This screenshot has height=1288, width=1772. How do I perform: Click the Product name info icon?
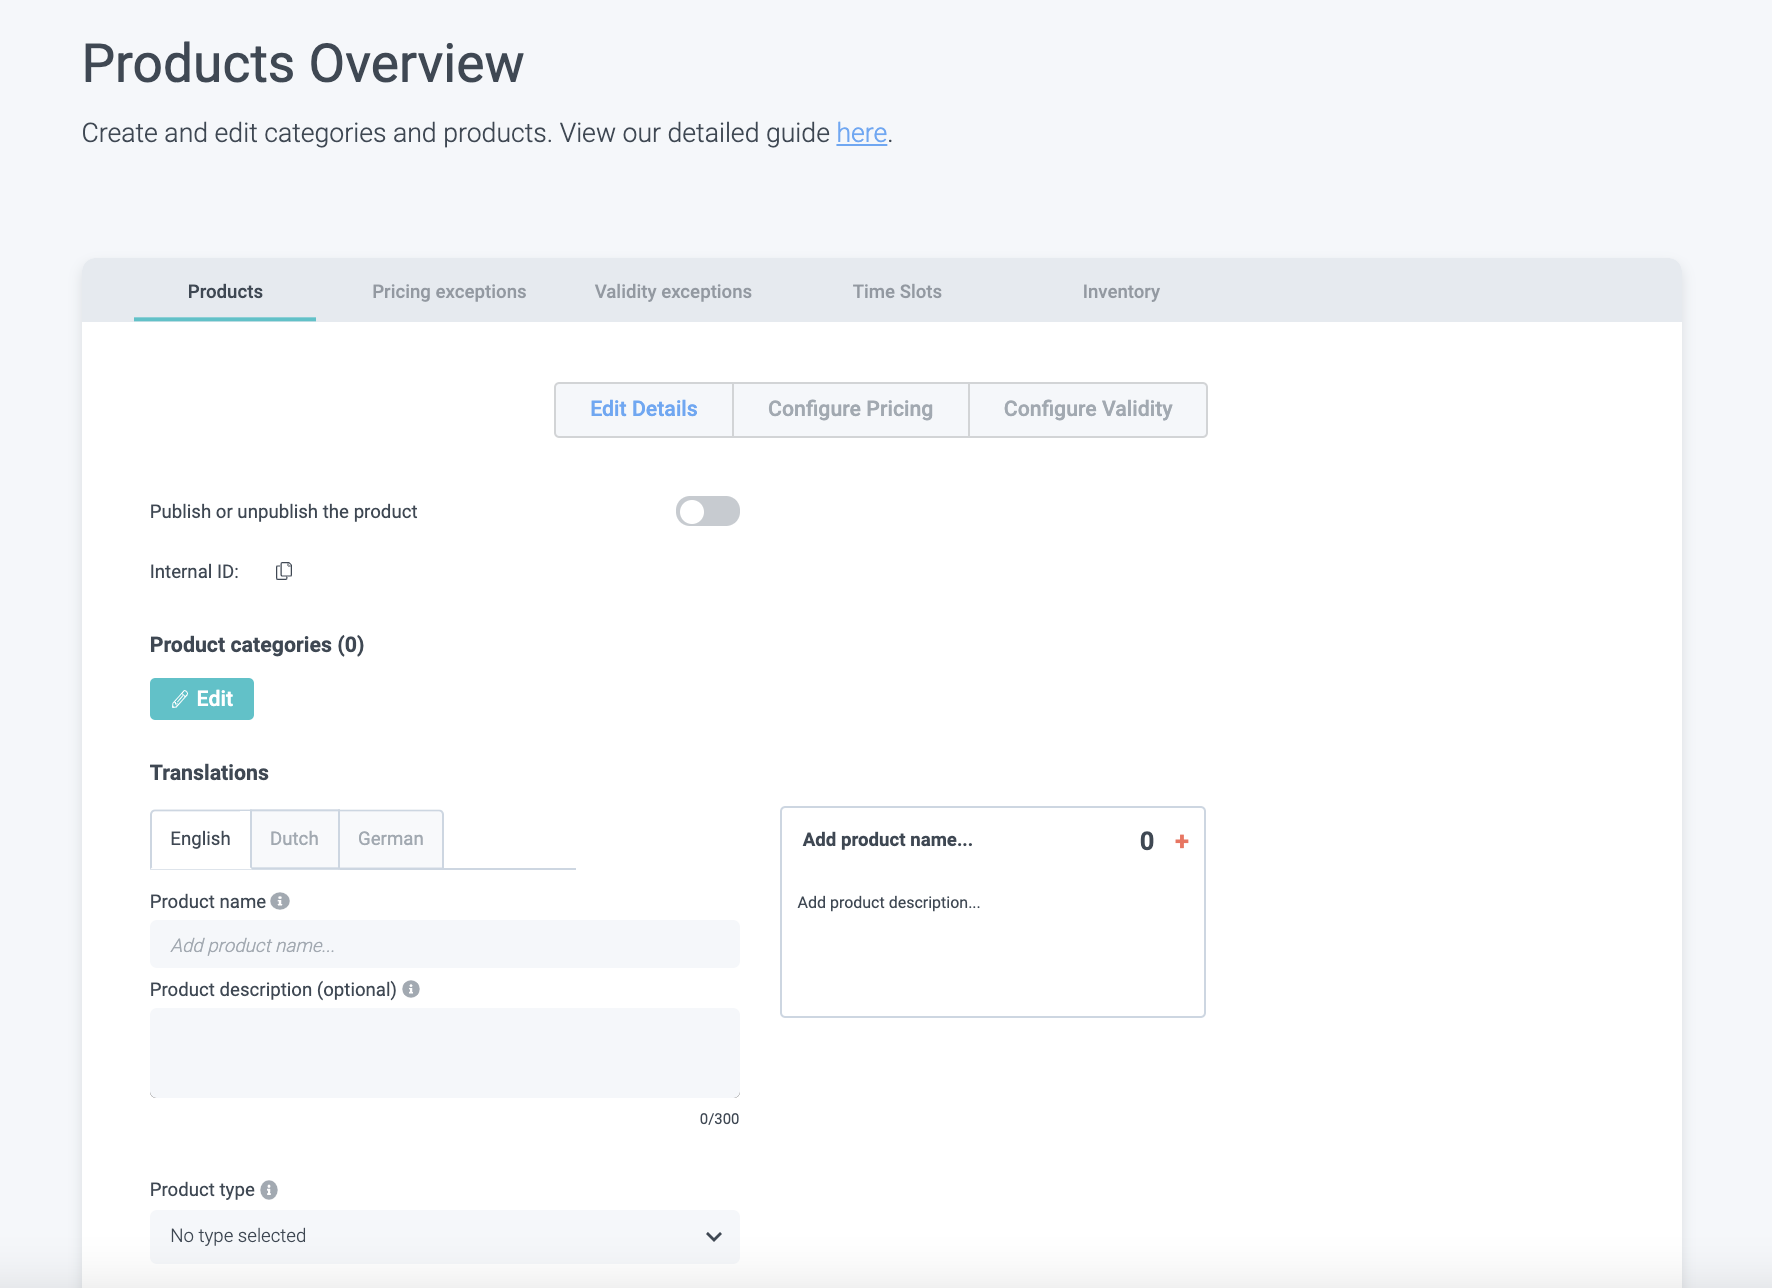point(281,901)
